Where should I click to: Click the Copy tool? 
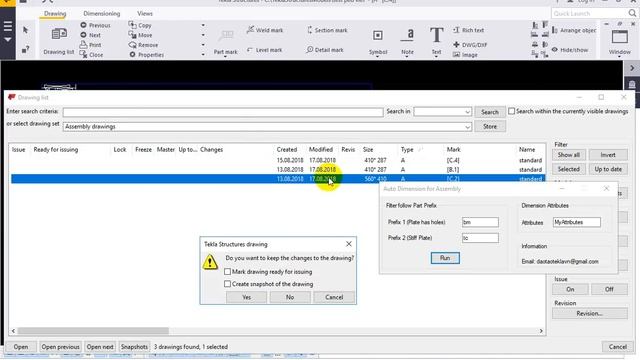(x=140, y=25)
